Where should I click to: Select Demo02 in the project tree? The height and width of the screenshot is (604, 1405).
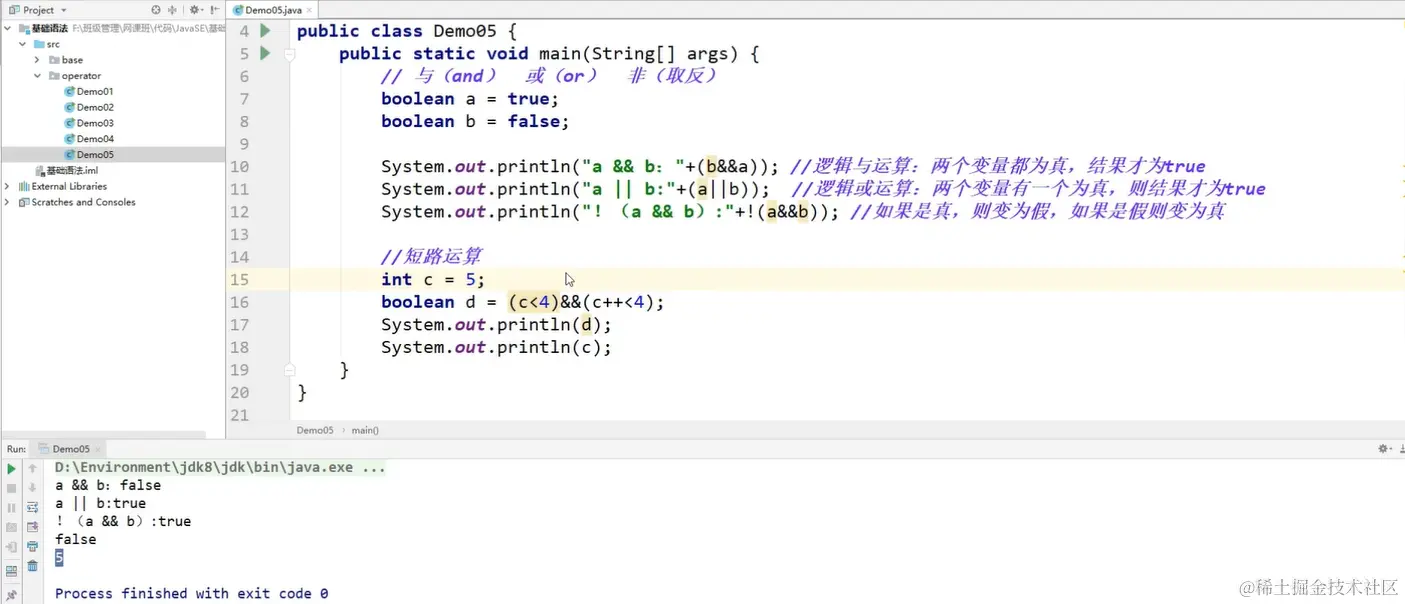[x=89, y=107]
